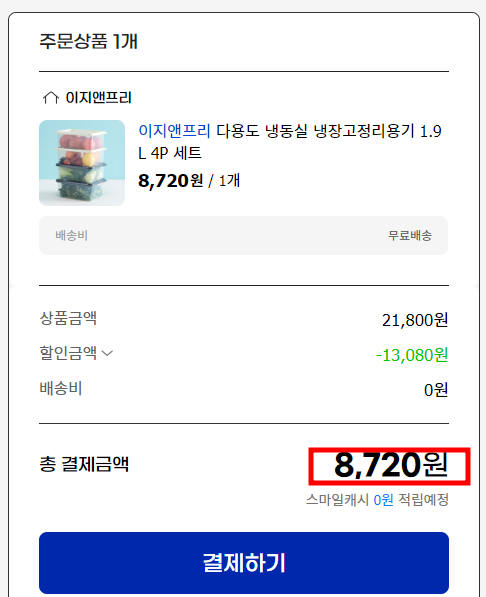Click the 총 결제금액 label
This screenshot has height=597, width=486.
pyautogui.click(x=84, y=464)
